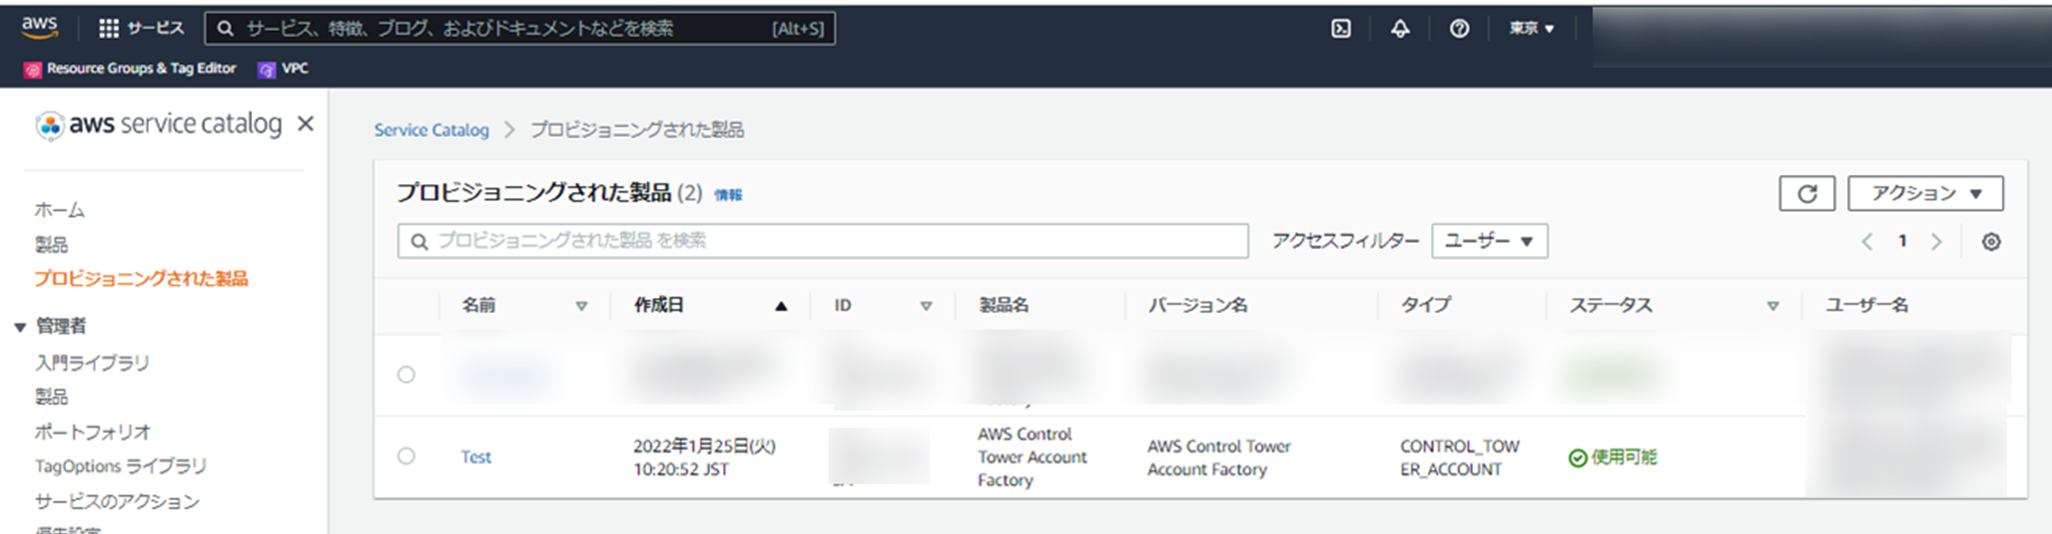Focus the AWS global search bar
2052x534 pixels.
520,28
